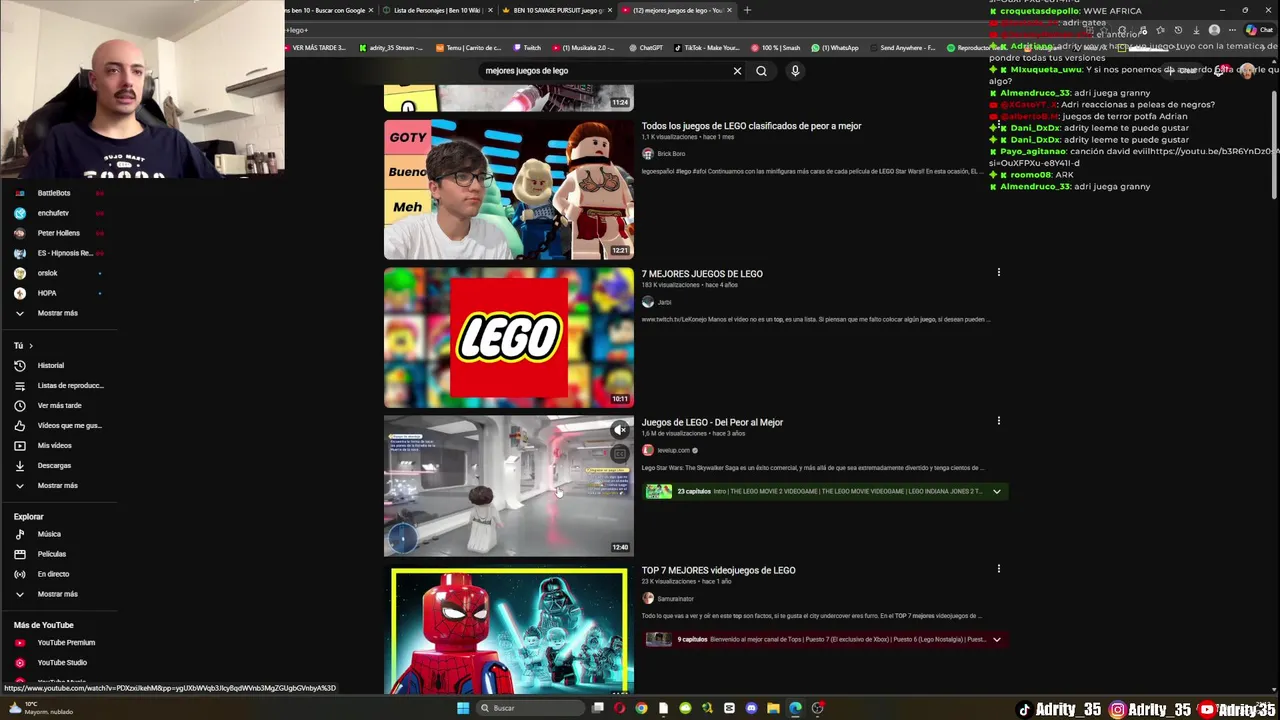Expand 'Mostrar más' below Descargas
Screen dimensions: 1280x720
[x=57, y=486]
